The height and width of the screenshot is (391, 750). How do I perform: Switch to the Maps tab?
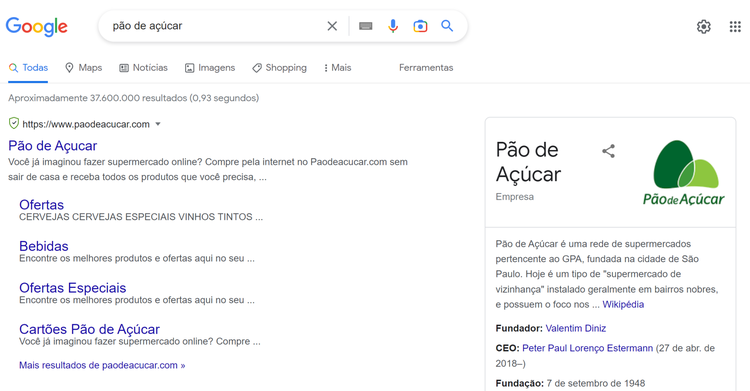(x=84, y=67)
